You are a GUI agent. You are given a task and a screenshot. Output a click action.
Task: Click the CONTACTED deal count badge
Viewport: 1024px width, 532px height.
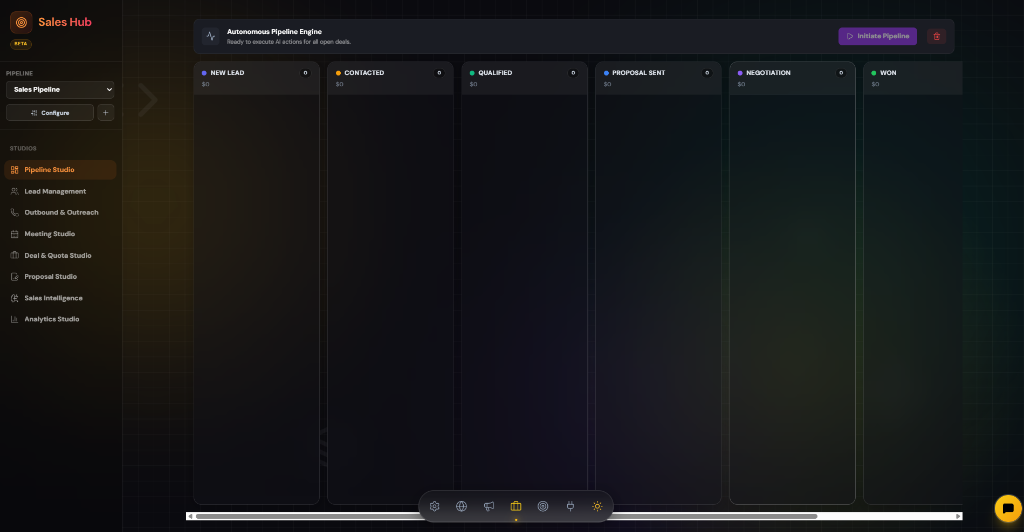pos(439,73)
